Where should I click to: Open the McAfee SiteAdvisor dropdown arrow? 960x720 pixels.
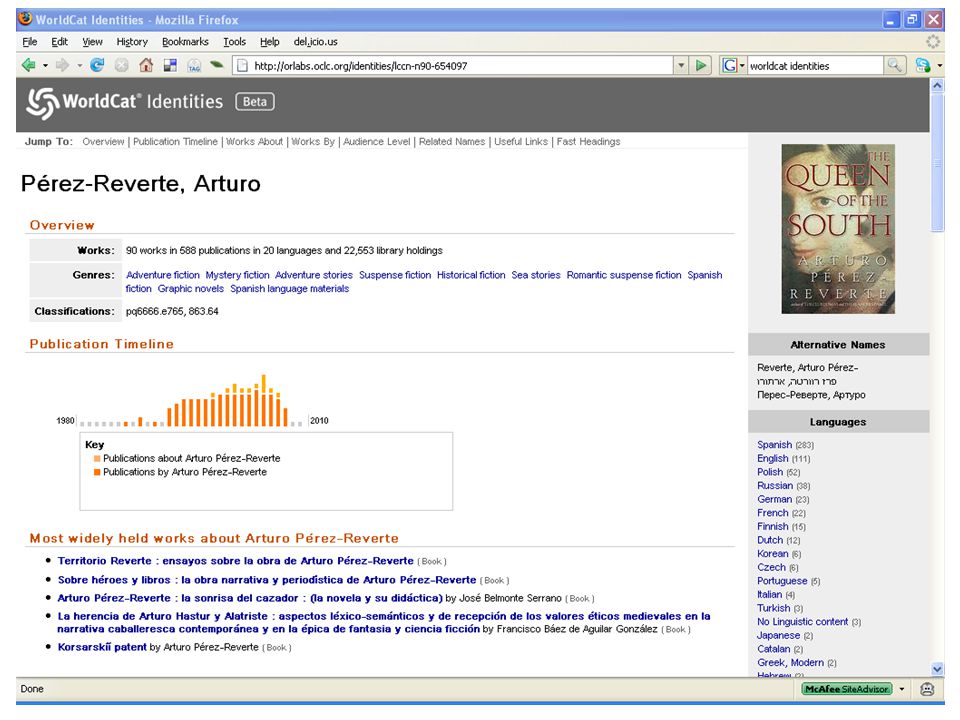[902, 689]
